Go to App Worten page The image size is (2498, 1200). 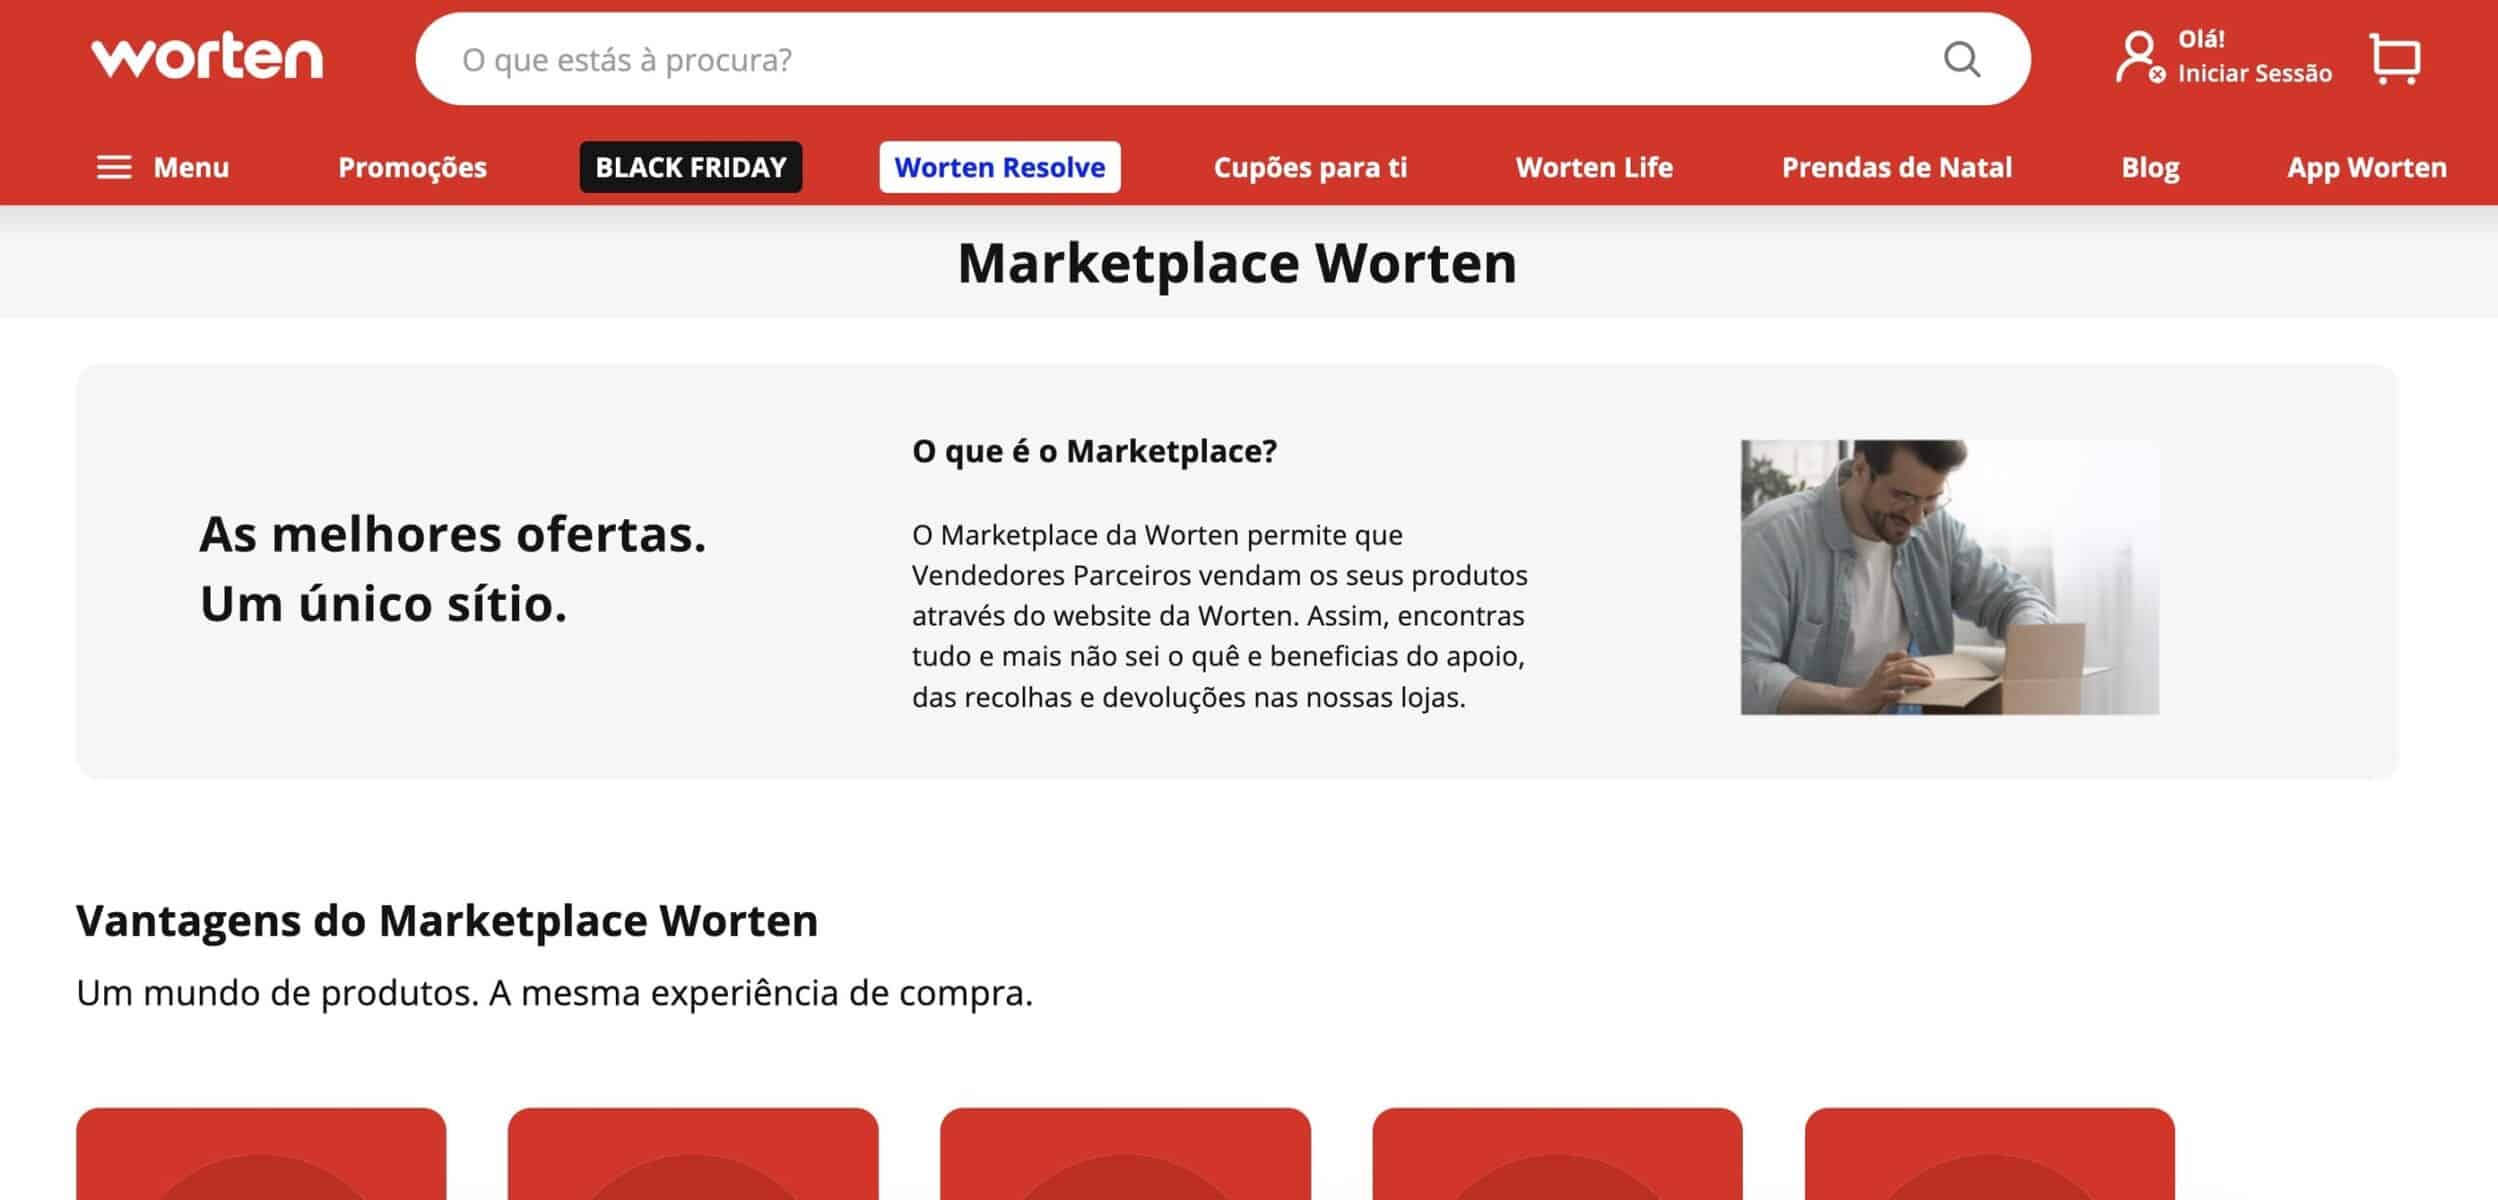click(2366, 167)
